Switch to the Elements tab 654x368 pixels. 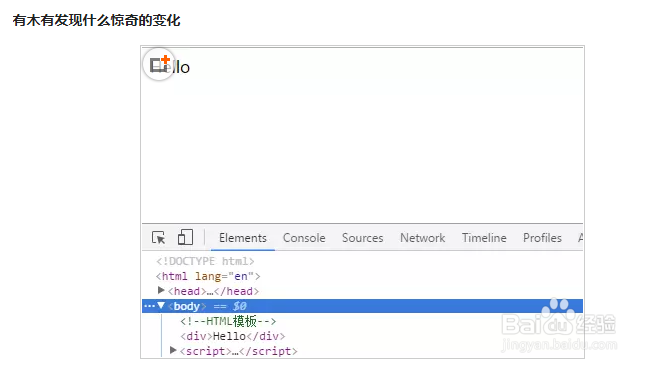tap(243, 238)
